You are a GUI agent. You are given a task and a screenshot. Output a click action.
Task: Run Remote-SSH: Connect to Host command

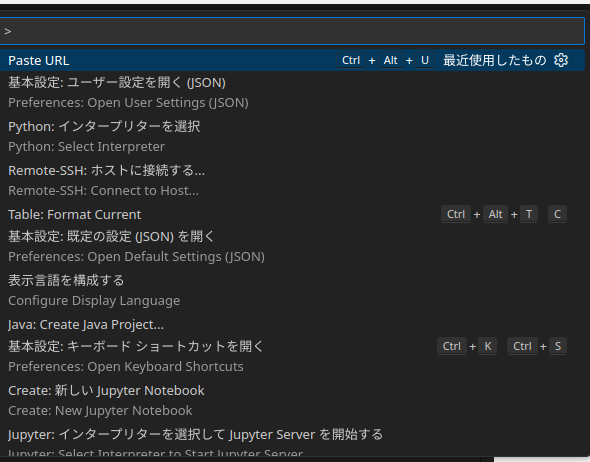pyautogui.click(x=292, y=181)
